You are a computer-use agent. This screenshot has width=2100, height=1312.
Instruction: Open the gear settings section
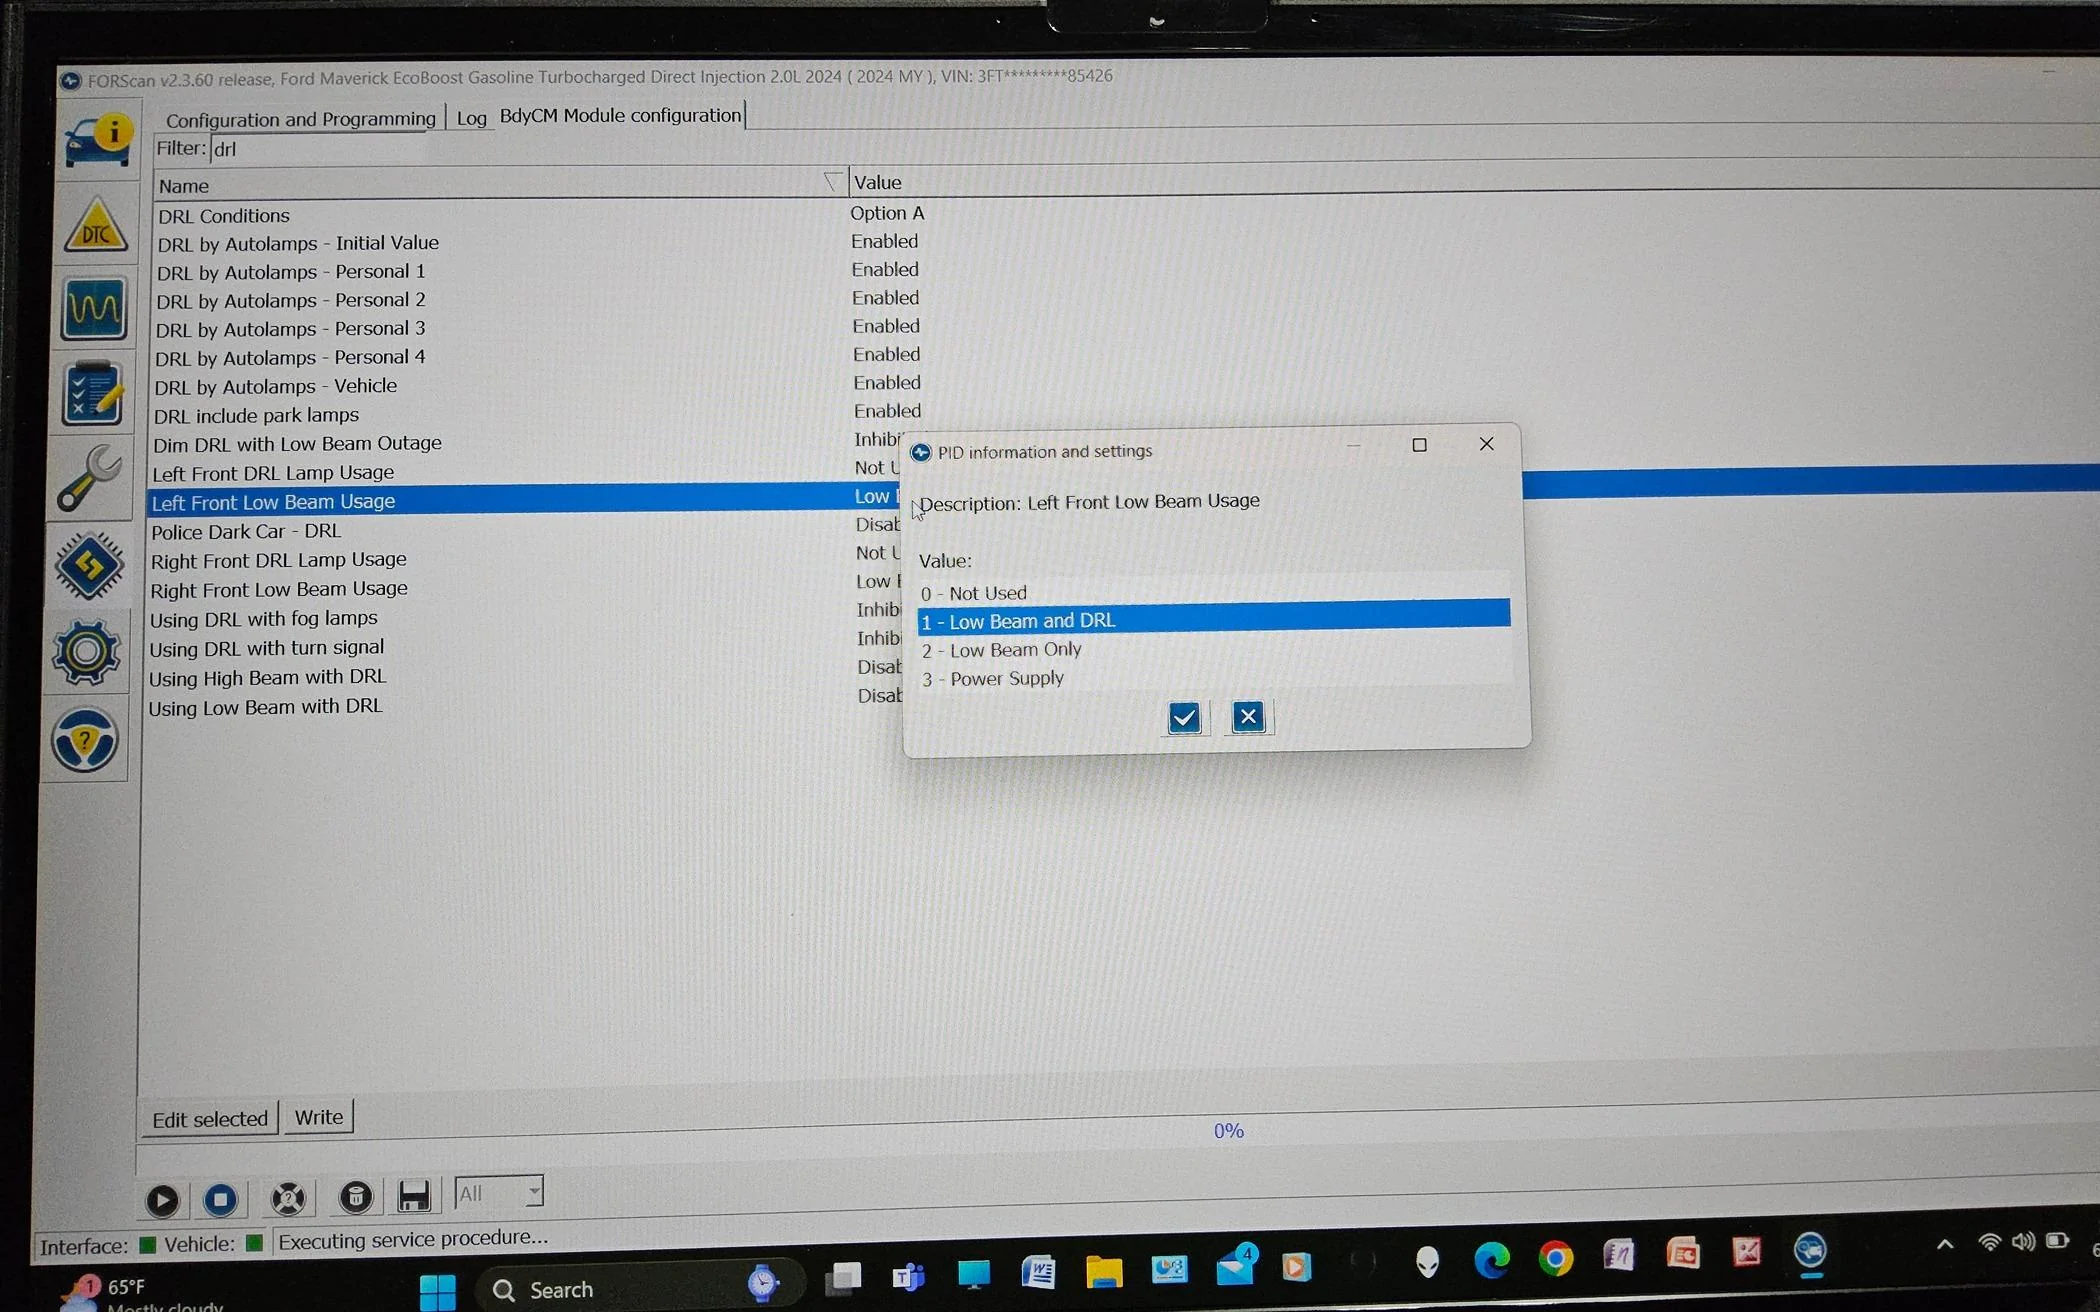tap(86, 652)
